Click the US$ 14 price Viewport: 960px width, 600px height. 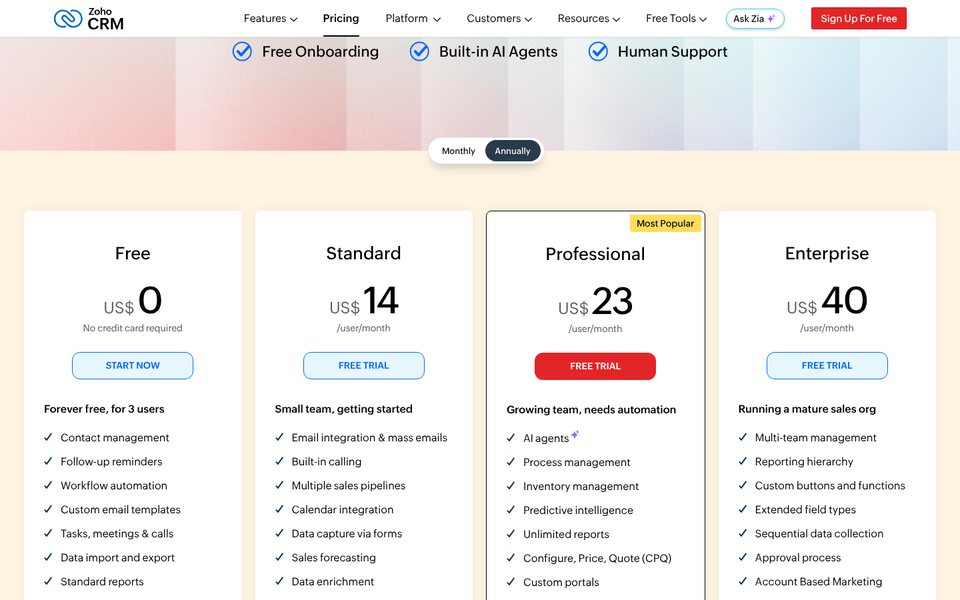[x=364, y=301]
